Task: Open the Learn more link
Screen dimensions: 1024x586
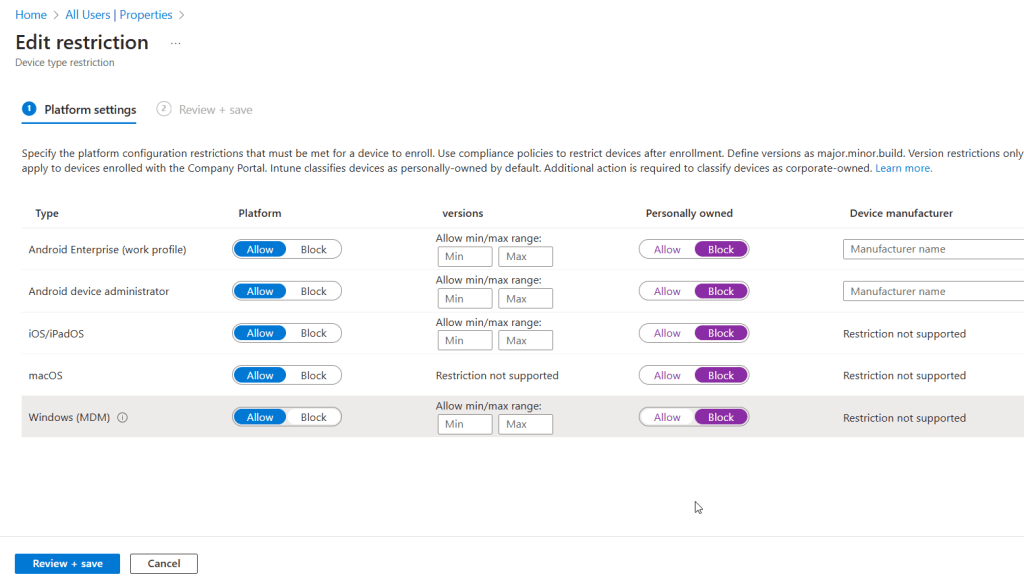Action: tap(903, 168)
